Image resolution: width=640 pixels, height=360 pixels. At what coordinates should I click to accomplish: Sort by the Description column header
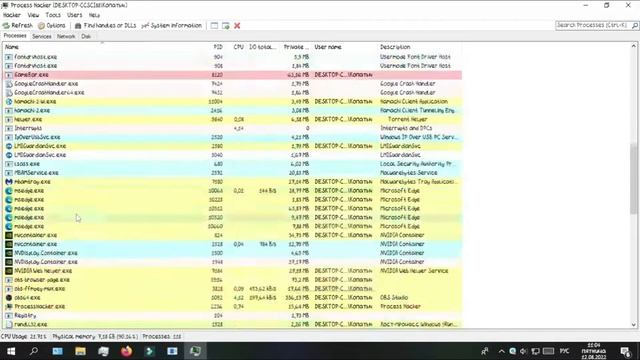[x=395, y=47]
